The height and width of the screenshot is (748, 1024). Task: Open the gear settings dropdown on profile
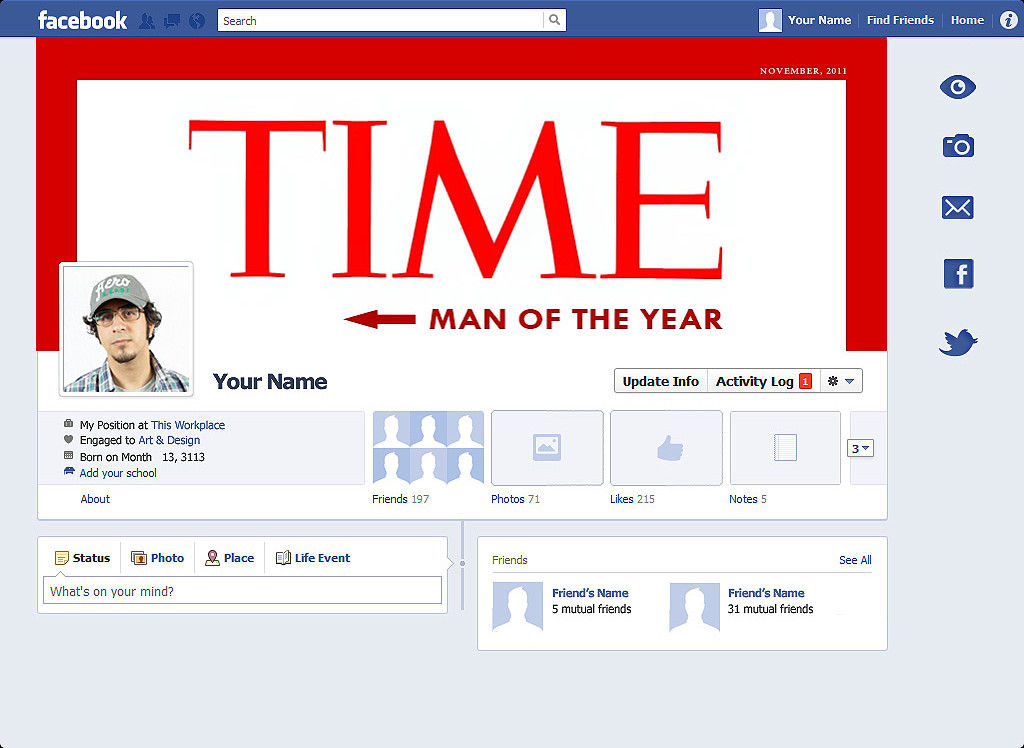click(840, 381)
